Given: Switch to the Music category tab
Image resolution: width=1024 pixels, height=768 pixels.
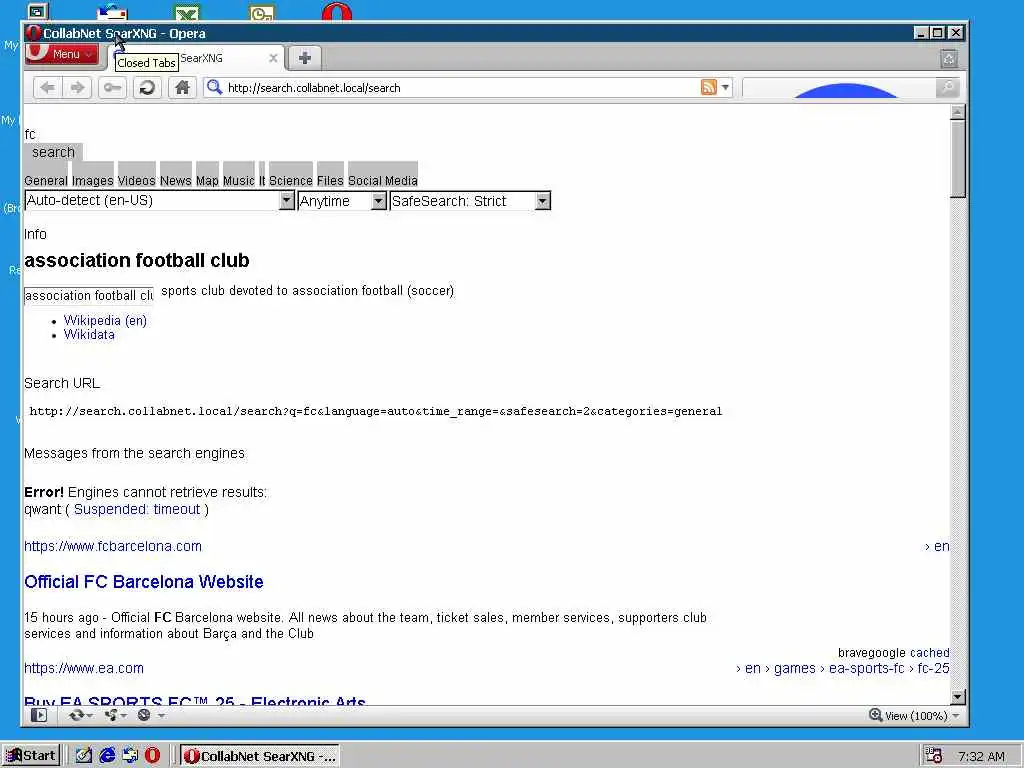Looking at the screenshot, I should (238, 180).
